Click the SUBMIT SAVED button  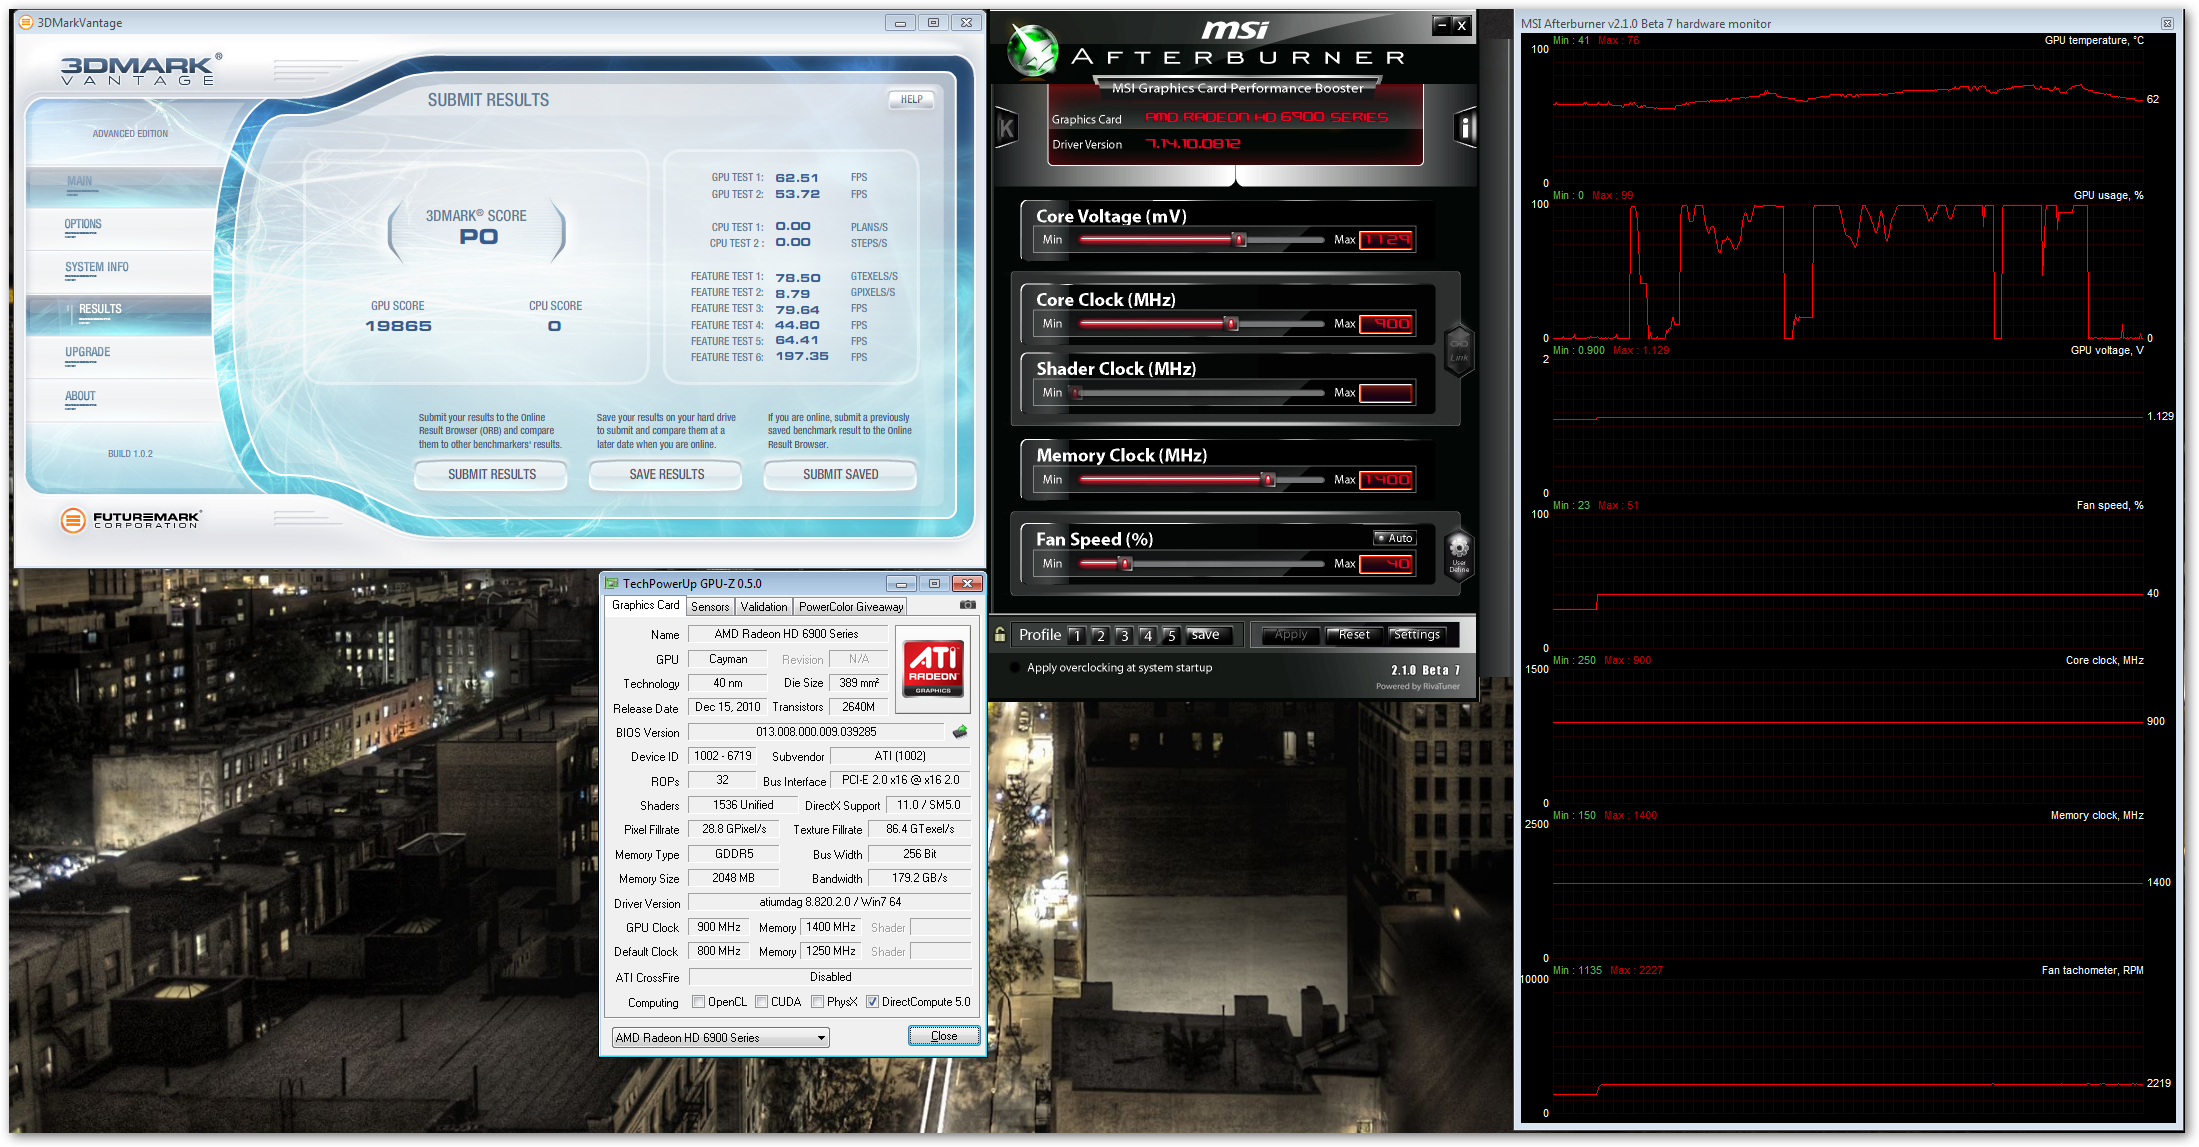[840, 475]
